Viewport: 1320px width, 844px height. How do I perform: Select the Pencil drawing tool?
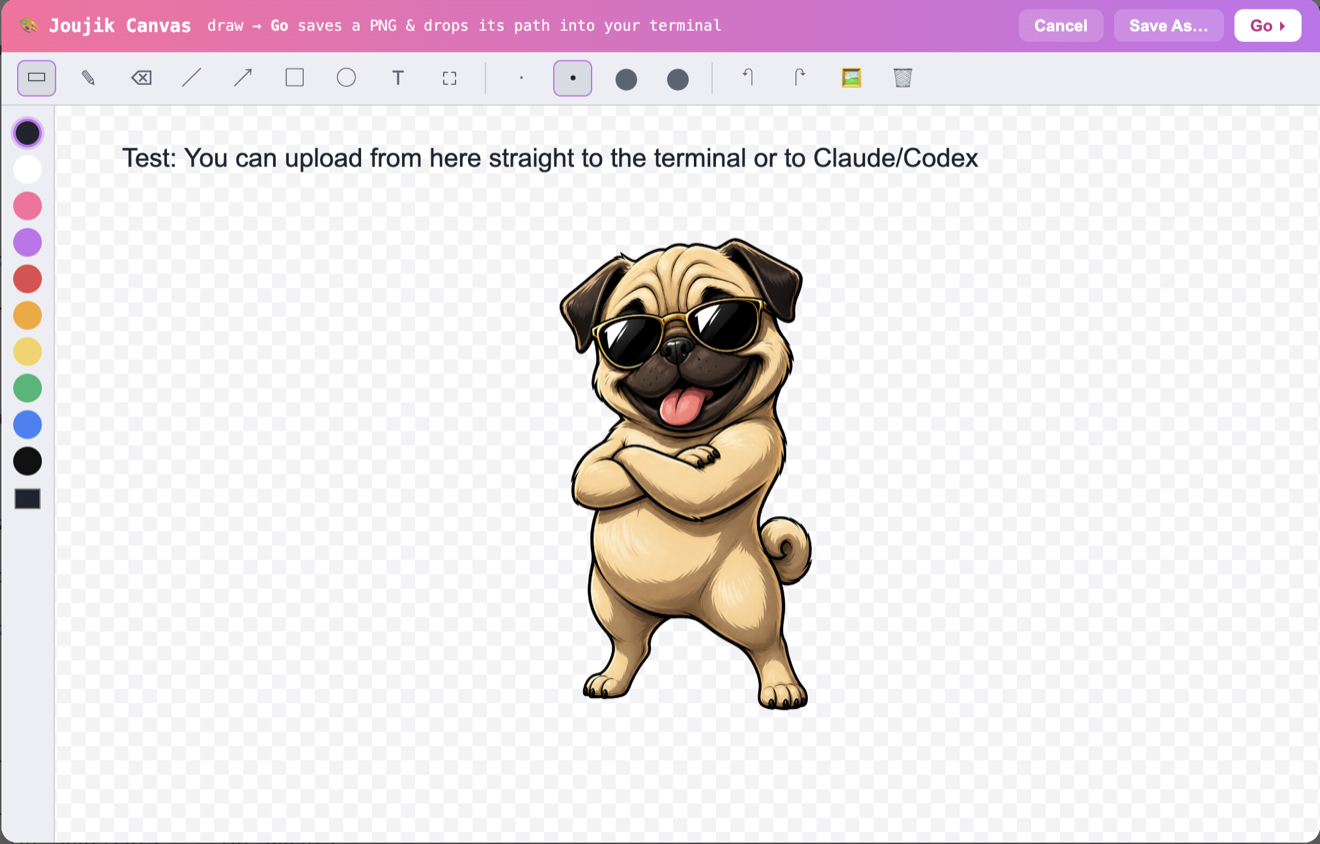tap(88, 78)
